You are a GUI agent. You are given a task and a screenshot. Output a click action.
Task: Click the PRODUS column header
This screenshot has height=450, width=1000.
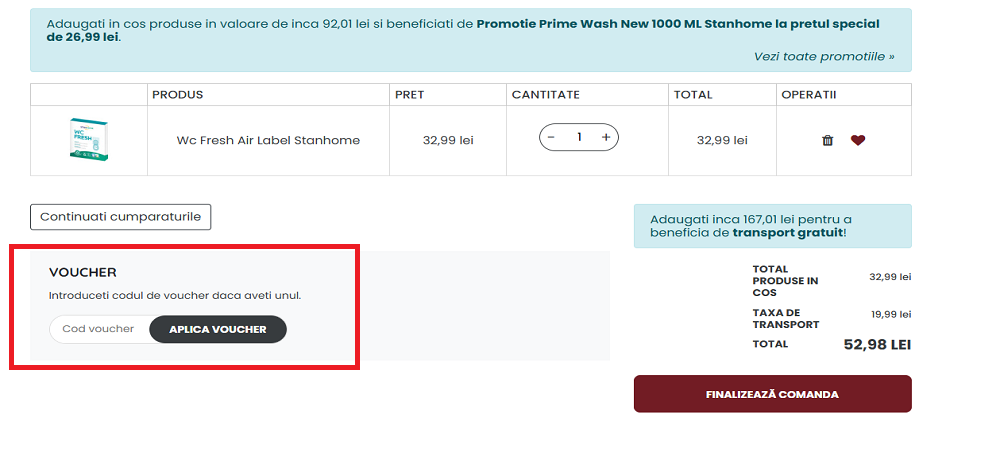pyautogui.click(x=177, y=95)
